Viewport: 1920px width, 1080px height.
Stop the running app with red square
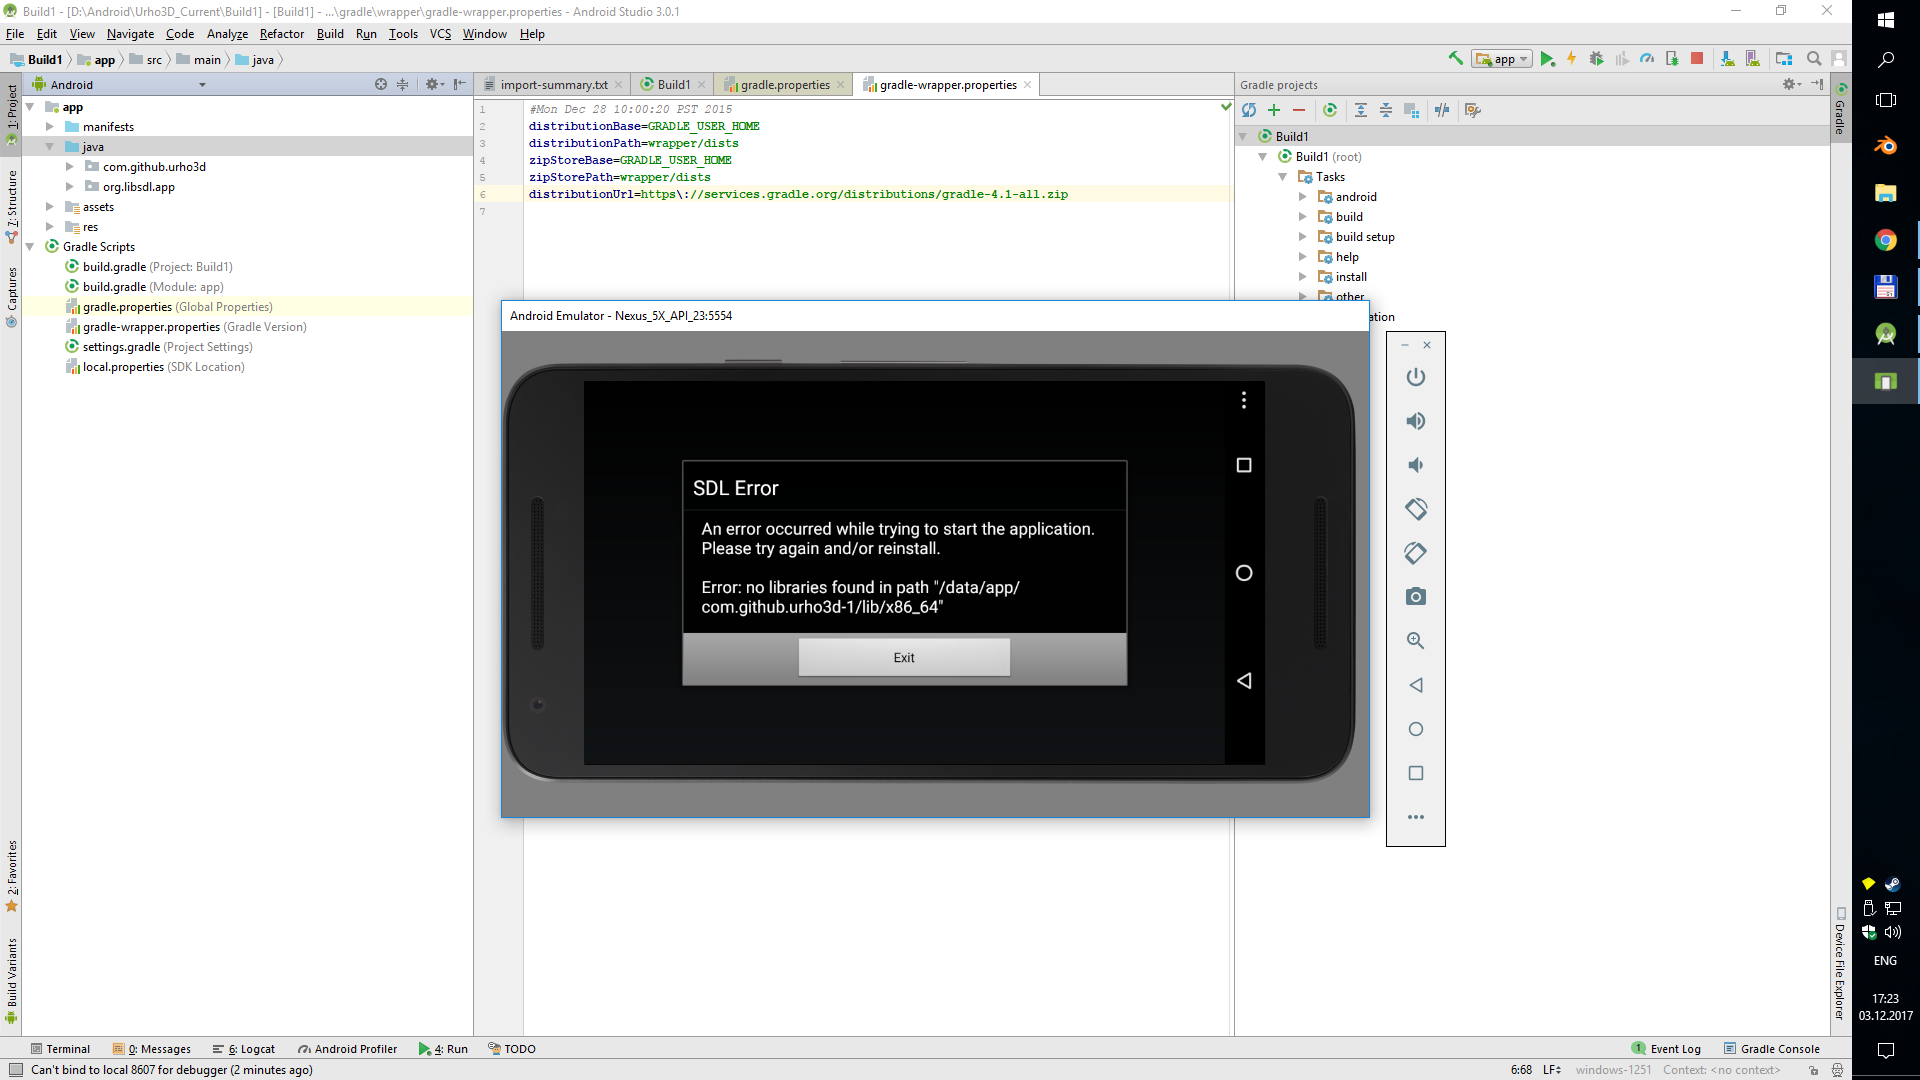point(1697,59)
